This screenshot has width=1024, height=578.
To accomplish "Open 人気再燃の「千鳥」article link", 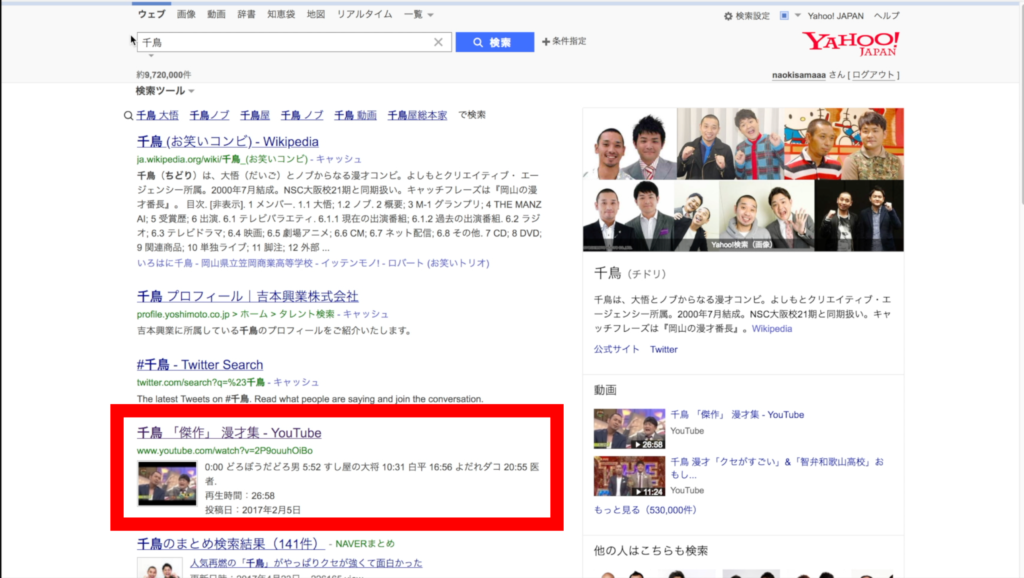I will tap(306, 562).
